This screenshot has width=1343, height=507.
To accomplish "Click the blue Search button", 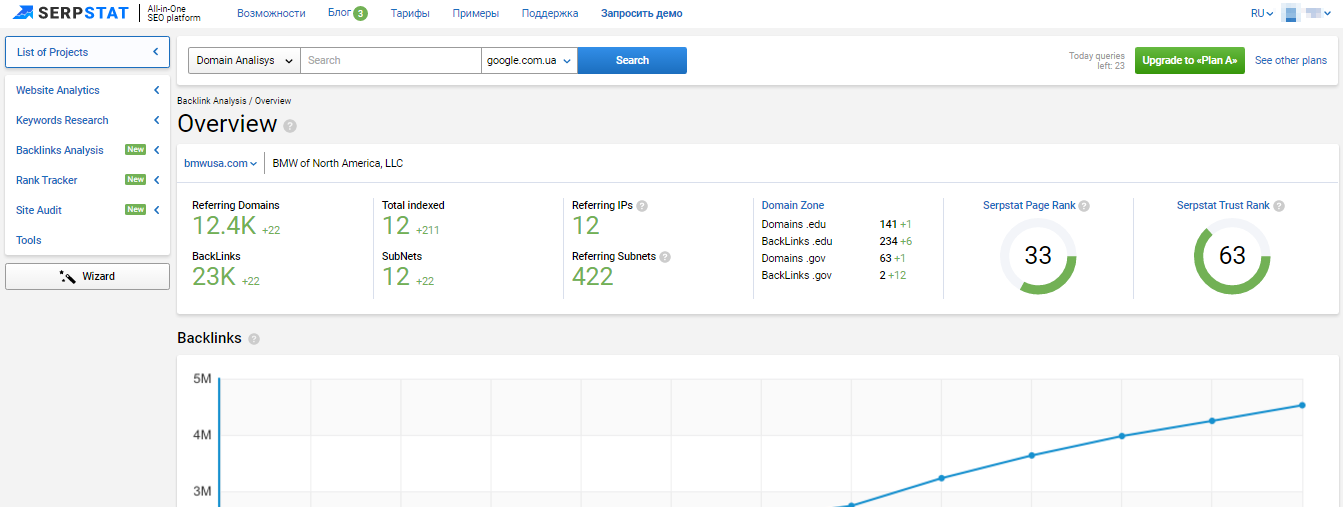I will tap(632, 60).
